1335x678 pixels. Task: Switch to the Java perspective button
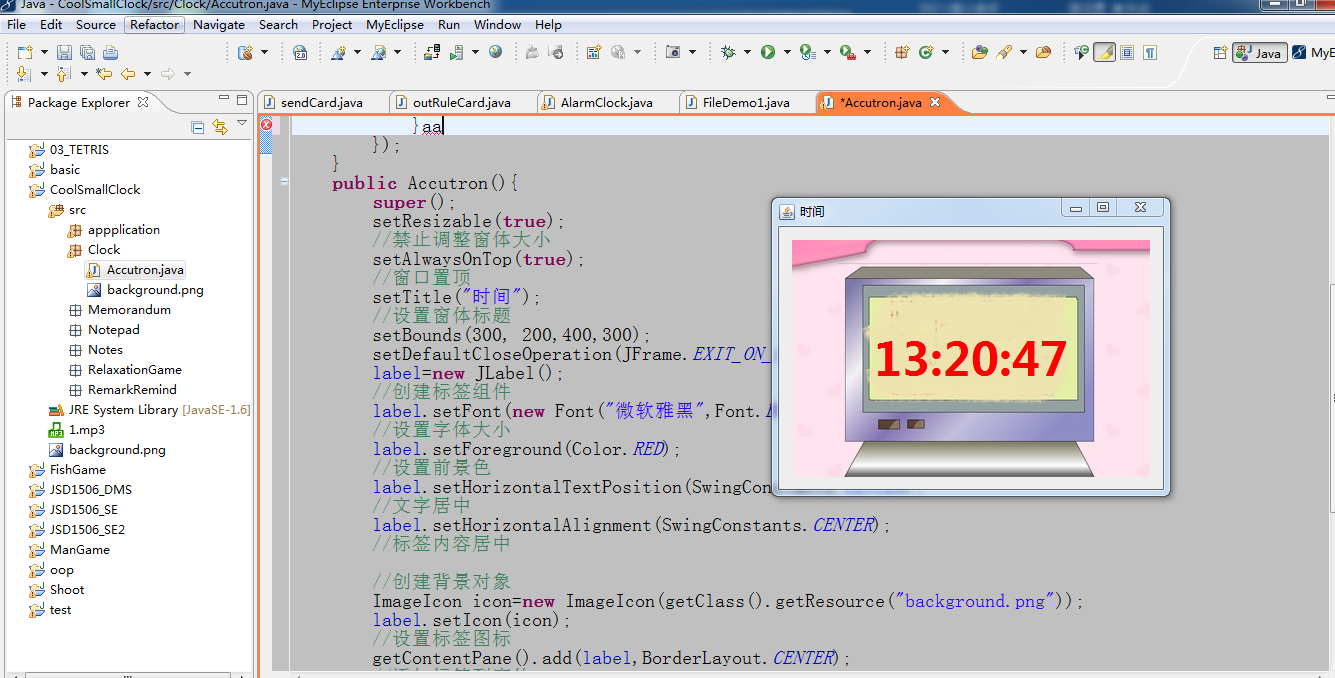[x=1259, y=53]
